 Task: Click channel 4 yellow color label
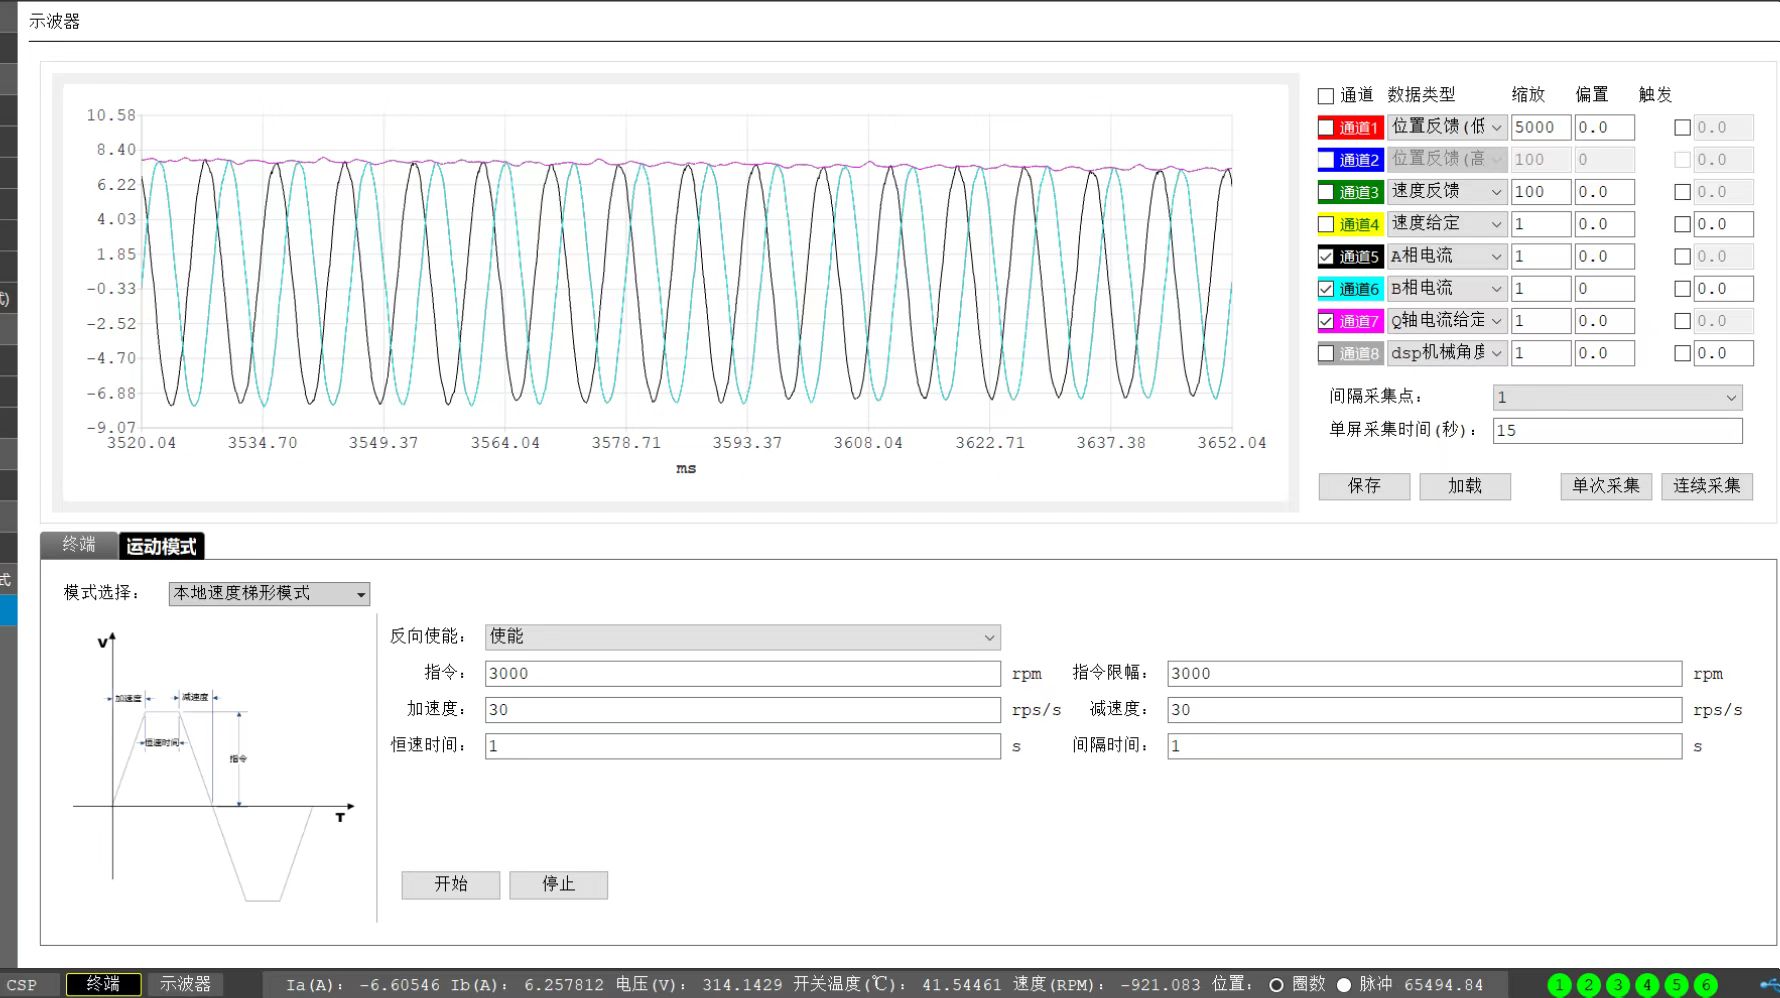click(1359, 224)
